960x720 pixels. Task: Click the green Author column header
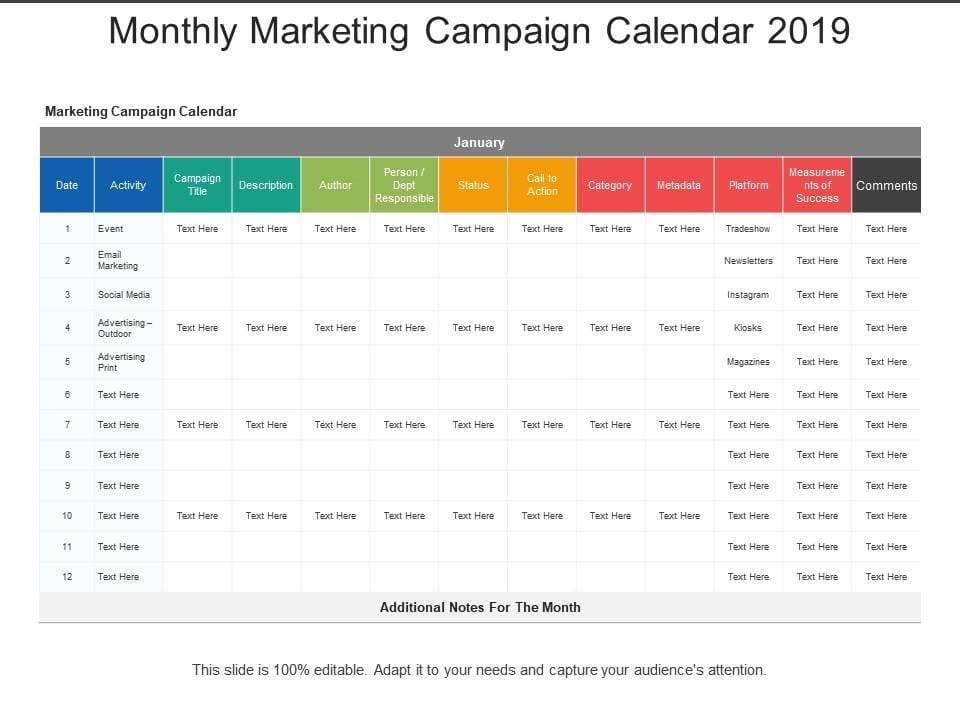[x=335, y=185]
